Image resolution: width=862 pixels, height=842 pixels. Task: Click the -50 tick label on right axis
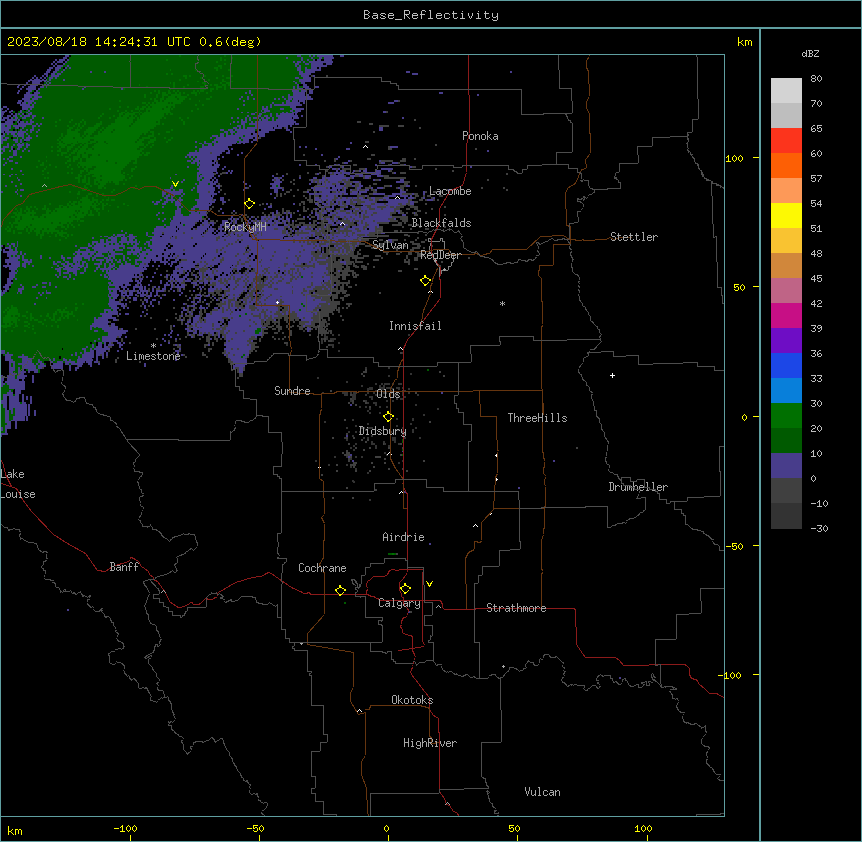[x=734, y=546]
